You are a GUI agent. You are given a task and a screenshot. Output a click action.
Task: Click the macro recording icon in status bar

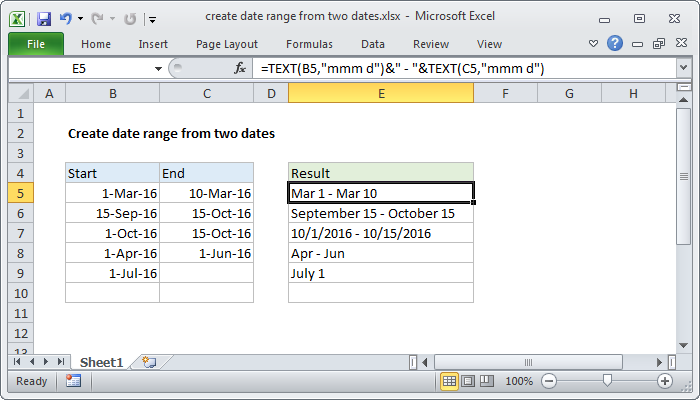point(73,381)
